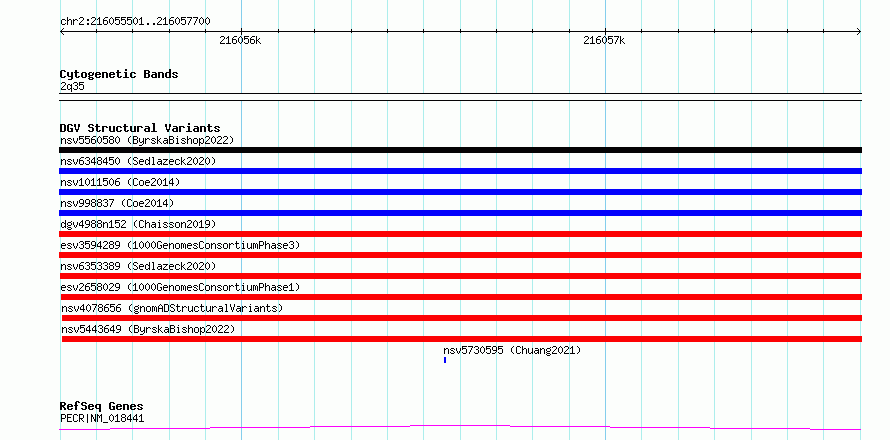Click the 216057k ruler label
This screenshot has height=440, width=890.
604,40
